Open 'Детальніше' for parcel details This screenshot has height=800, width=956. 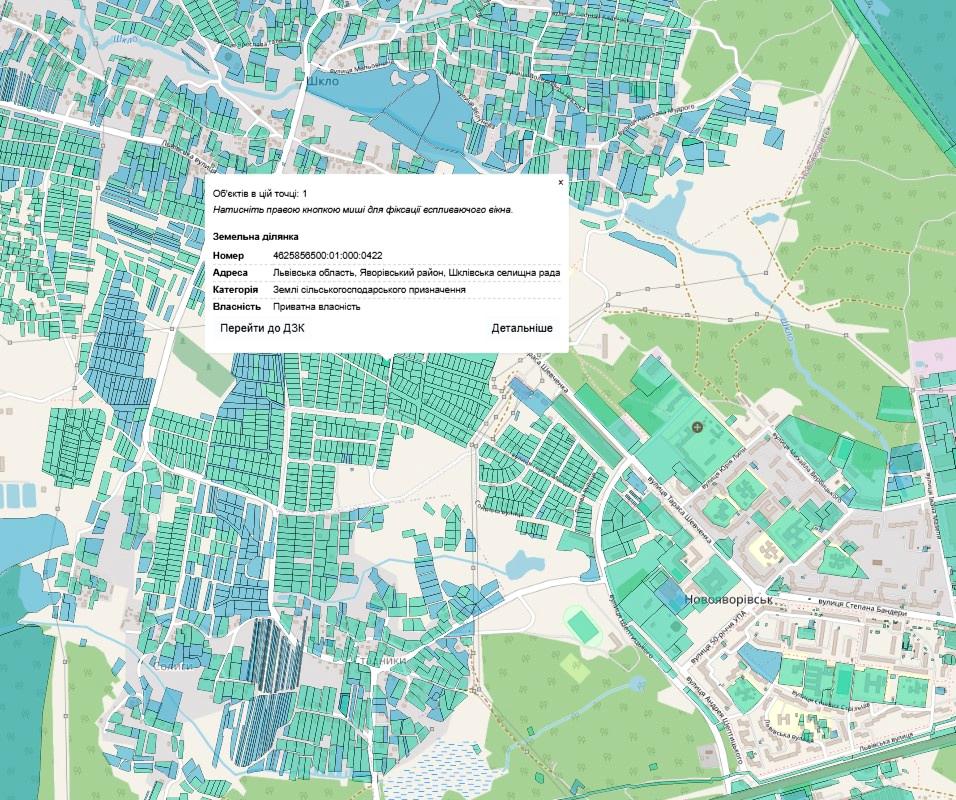pyautogui.click(x=521, y=328)
